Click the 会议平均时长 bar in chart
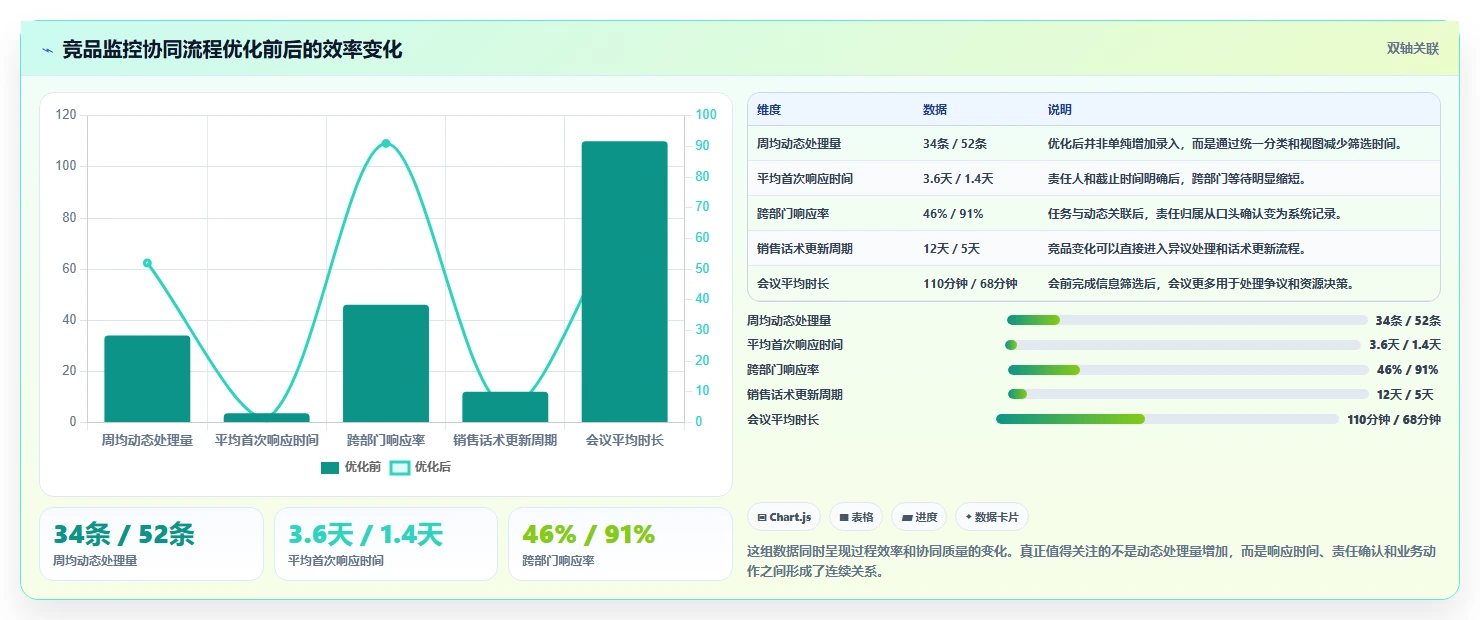 [x=624, y=282]
